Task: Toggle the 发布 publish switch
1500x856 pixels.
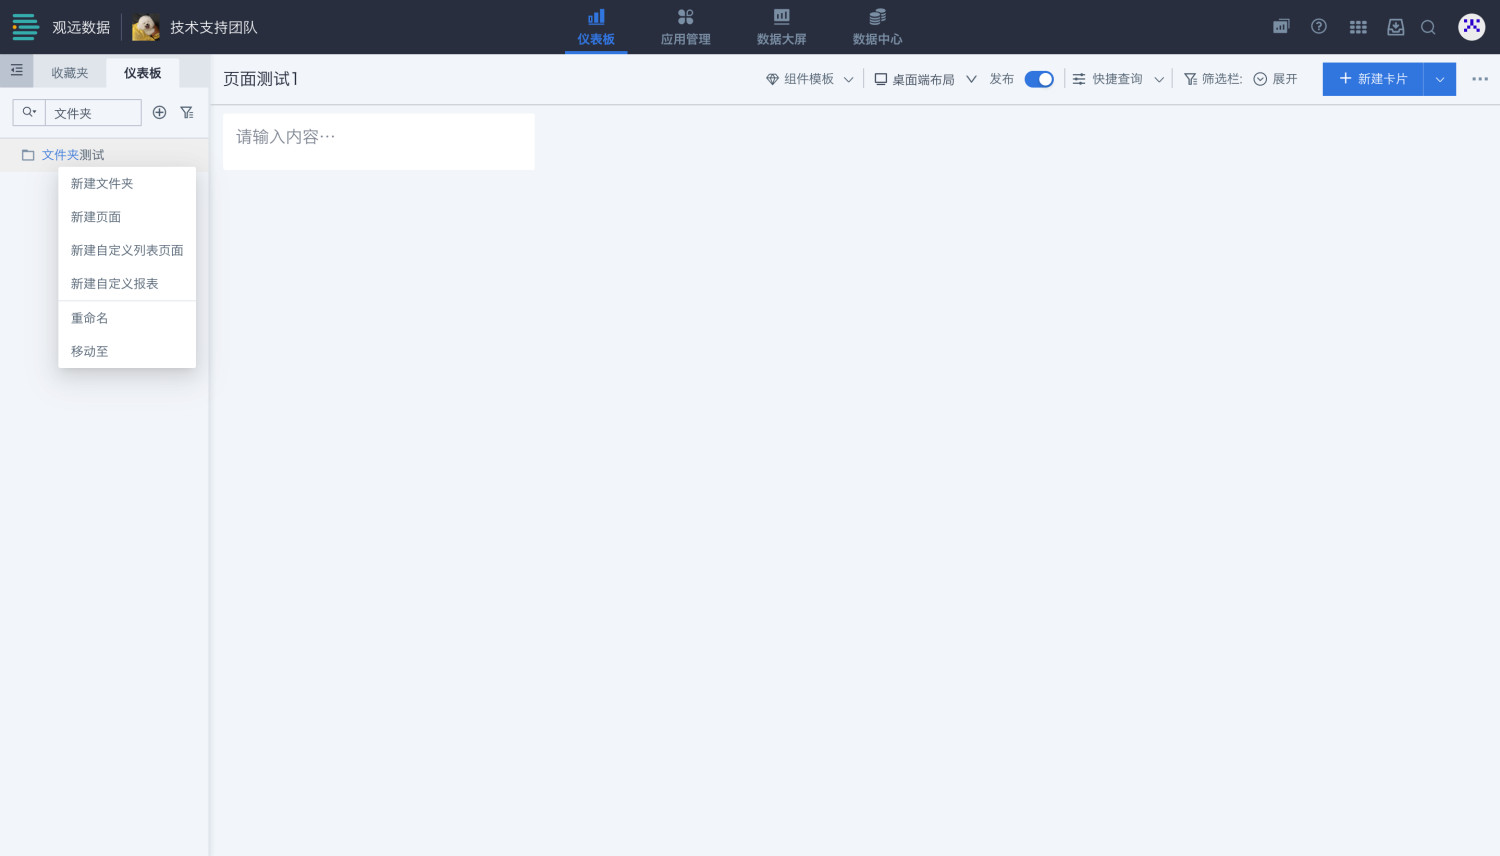Action: click(1039, 79)
